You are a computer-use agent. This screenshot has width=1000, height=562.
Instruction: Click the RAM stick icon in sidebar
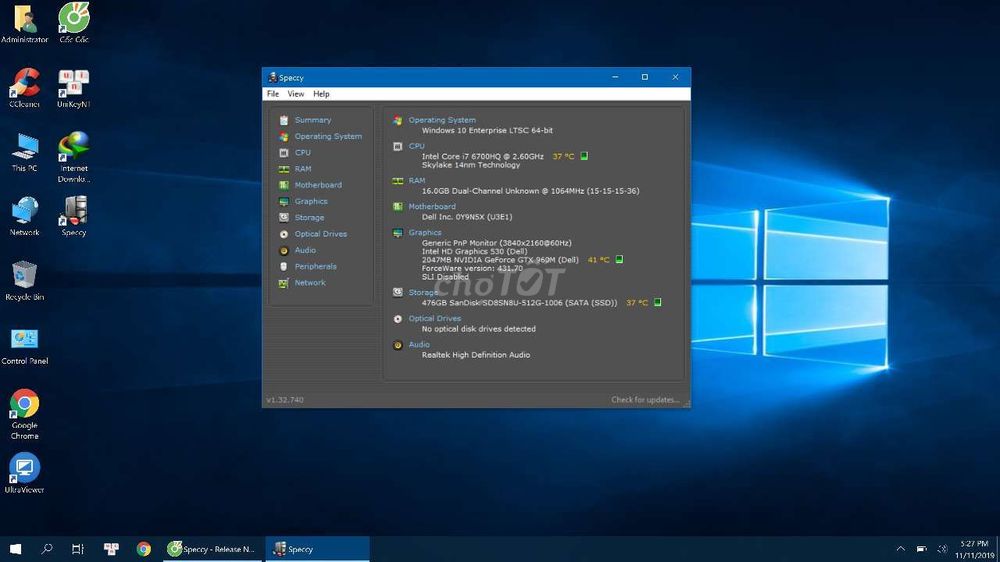click(284, 169)
